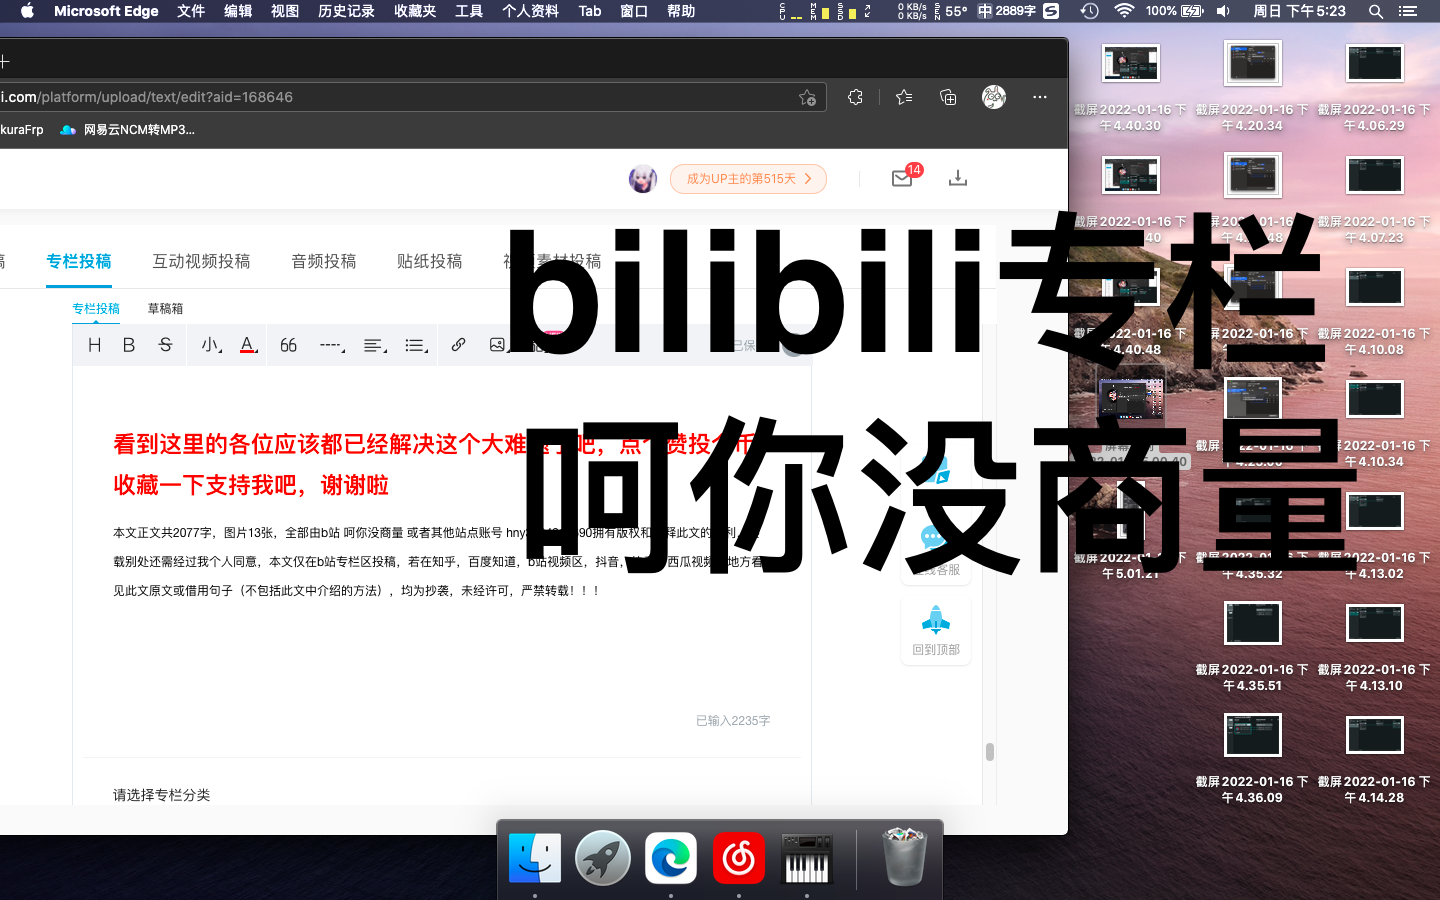Open Microsoft Edge from the Dock
Screen dimensions: 1440x900
(x=671, y=858)
